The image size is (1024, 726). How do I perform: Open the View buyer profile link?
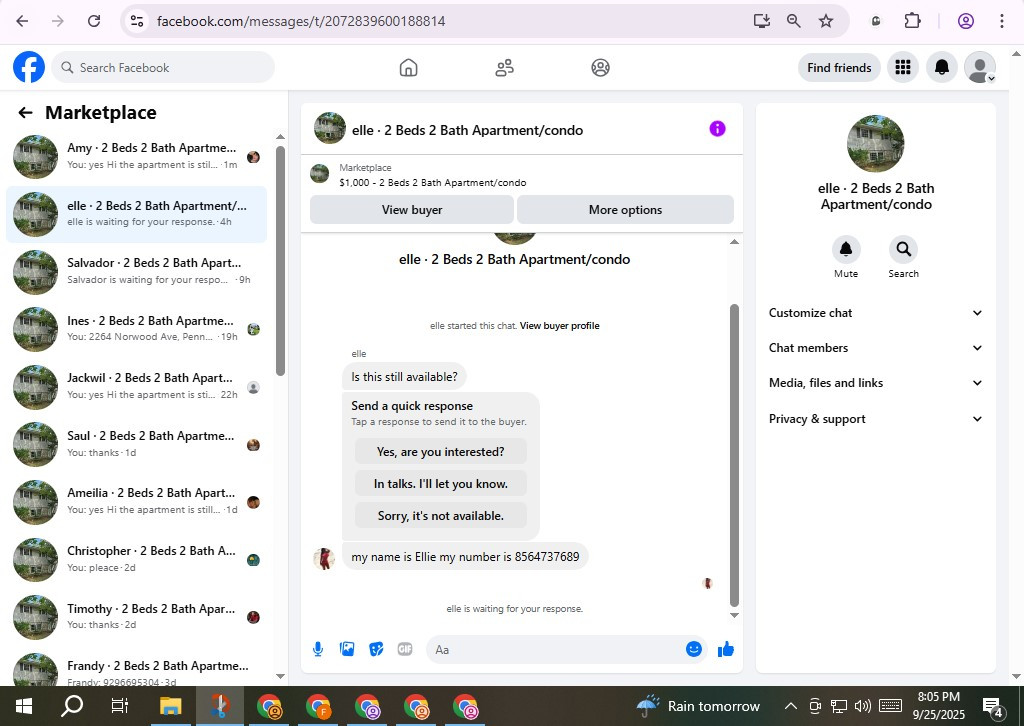560,326
